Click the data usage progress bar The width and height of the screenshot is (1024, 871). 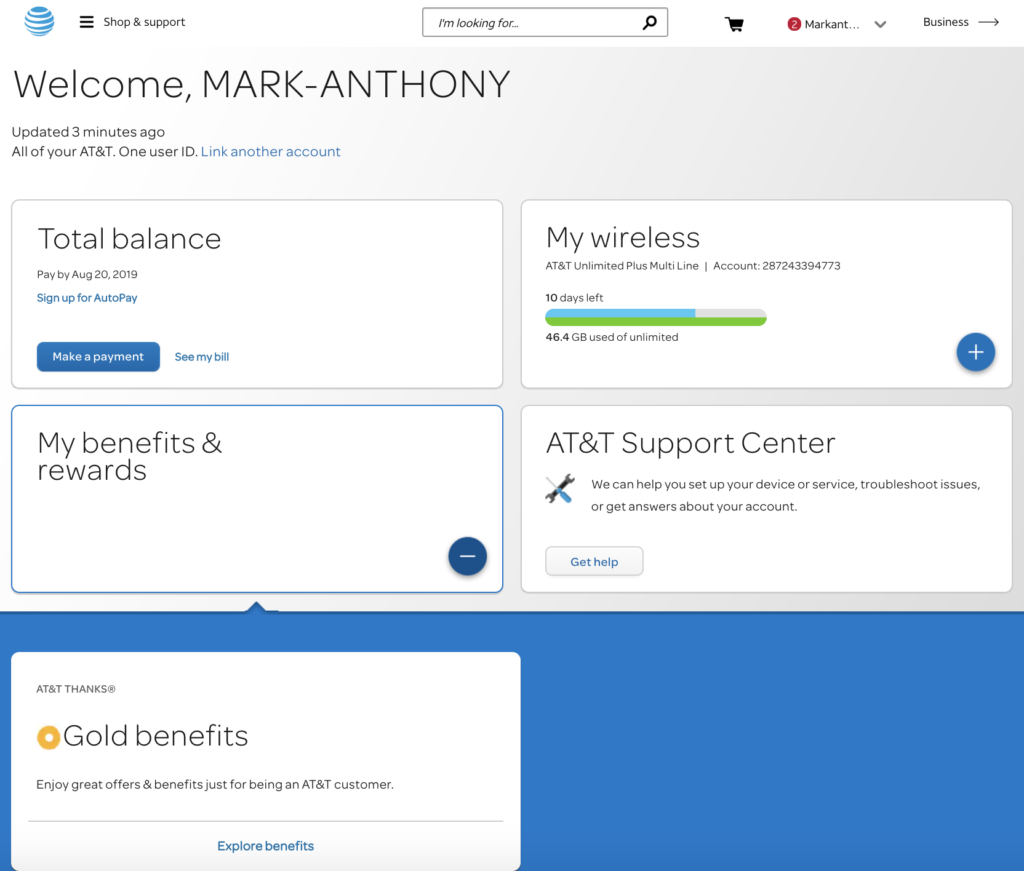[x=656, y=317]
